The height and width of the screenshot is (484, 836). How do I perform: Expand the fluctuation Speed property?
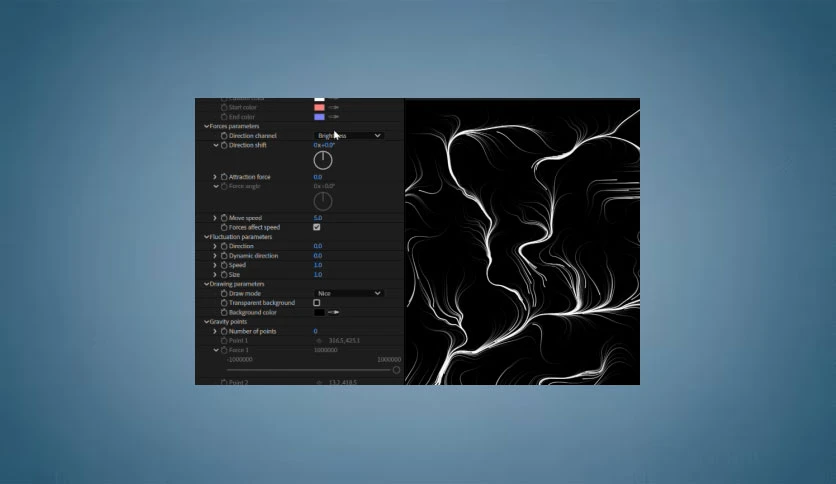click(215, 265)
